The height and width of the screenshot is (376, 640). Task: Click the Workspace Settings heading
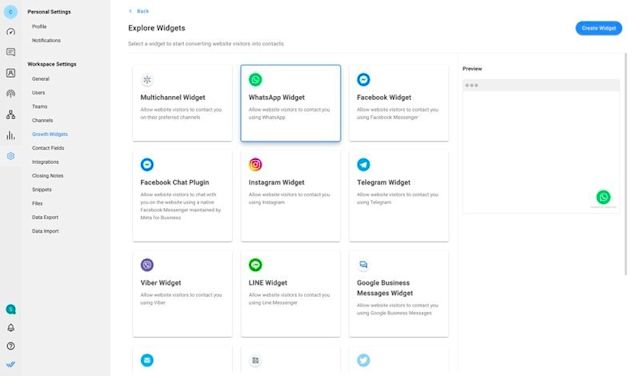(52, 64)
